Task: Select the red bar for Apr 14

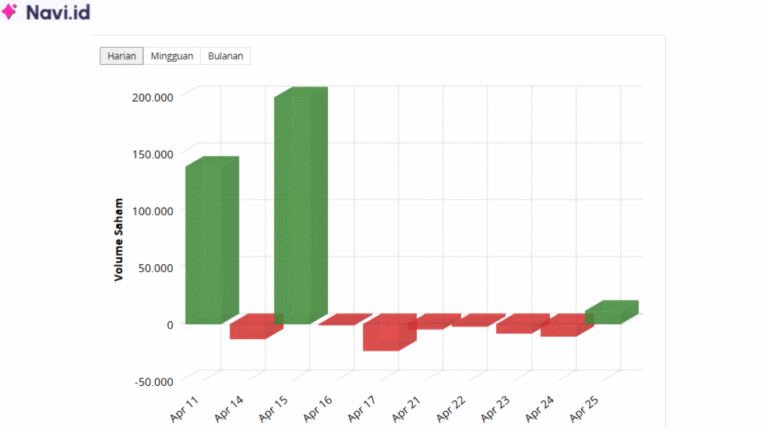Action: point(250,328)
